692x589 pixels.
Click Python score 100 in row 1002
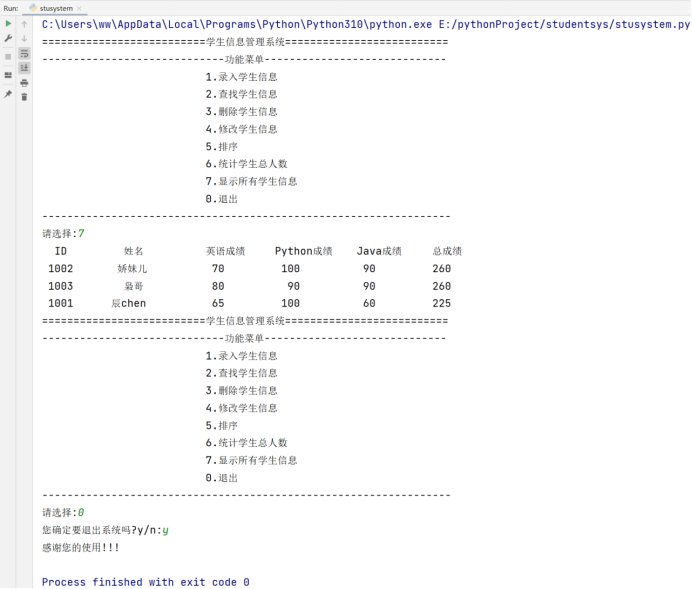(x=290, y=269)
